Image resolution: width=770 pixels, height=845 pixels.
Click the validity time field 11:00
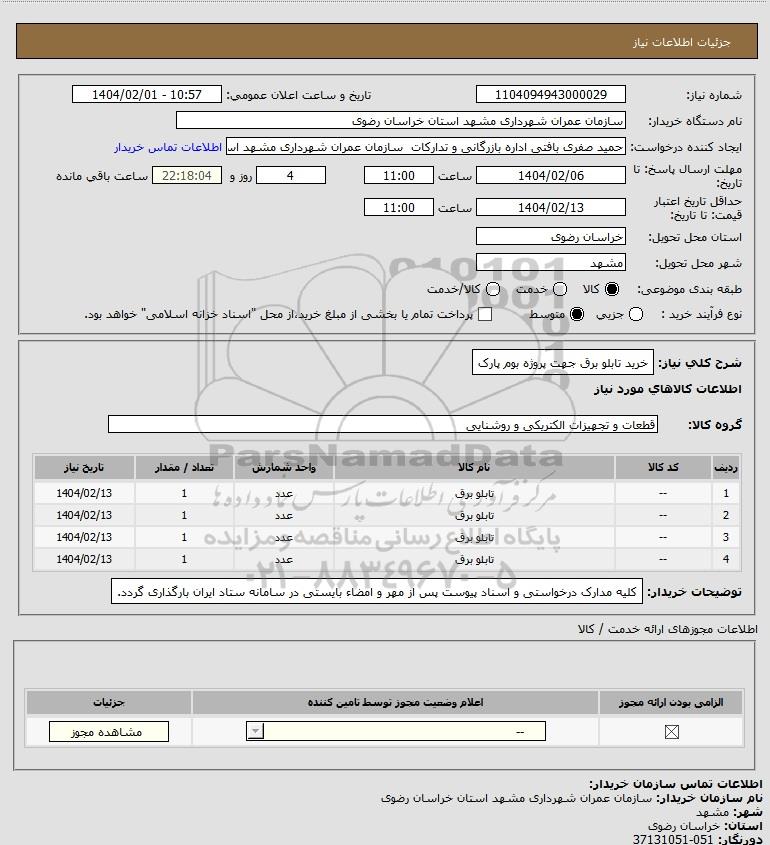tap(399, 207)
